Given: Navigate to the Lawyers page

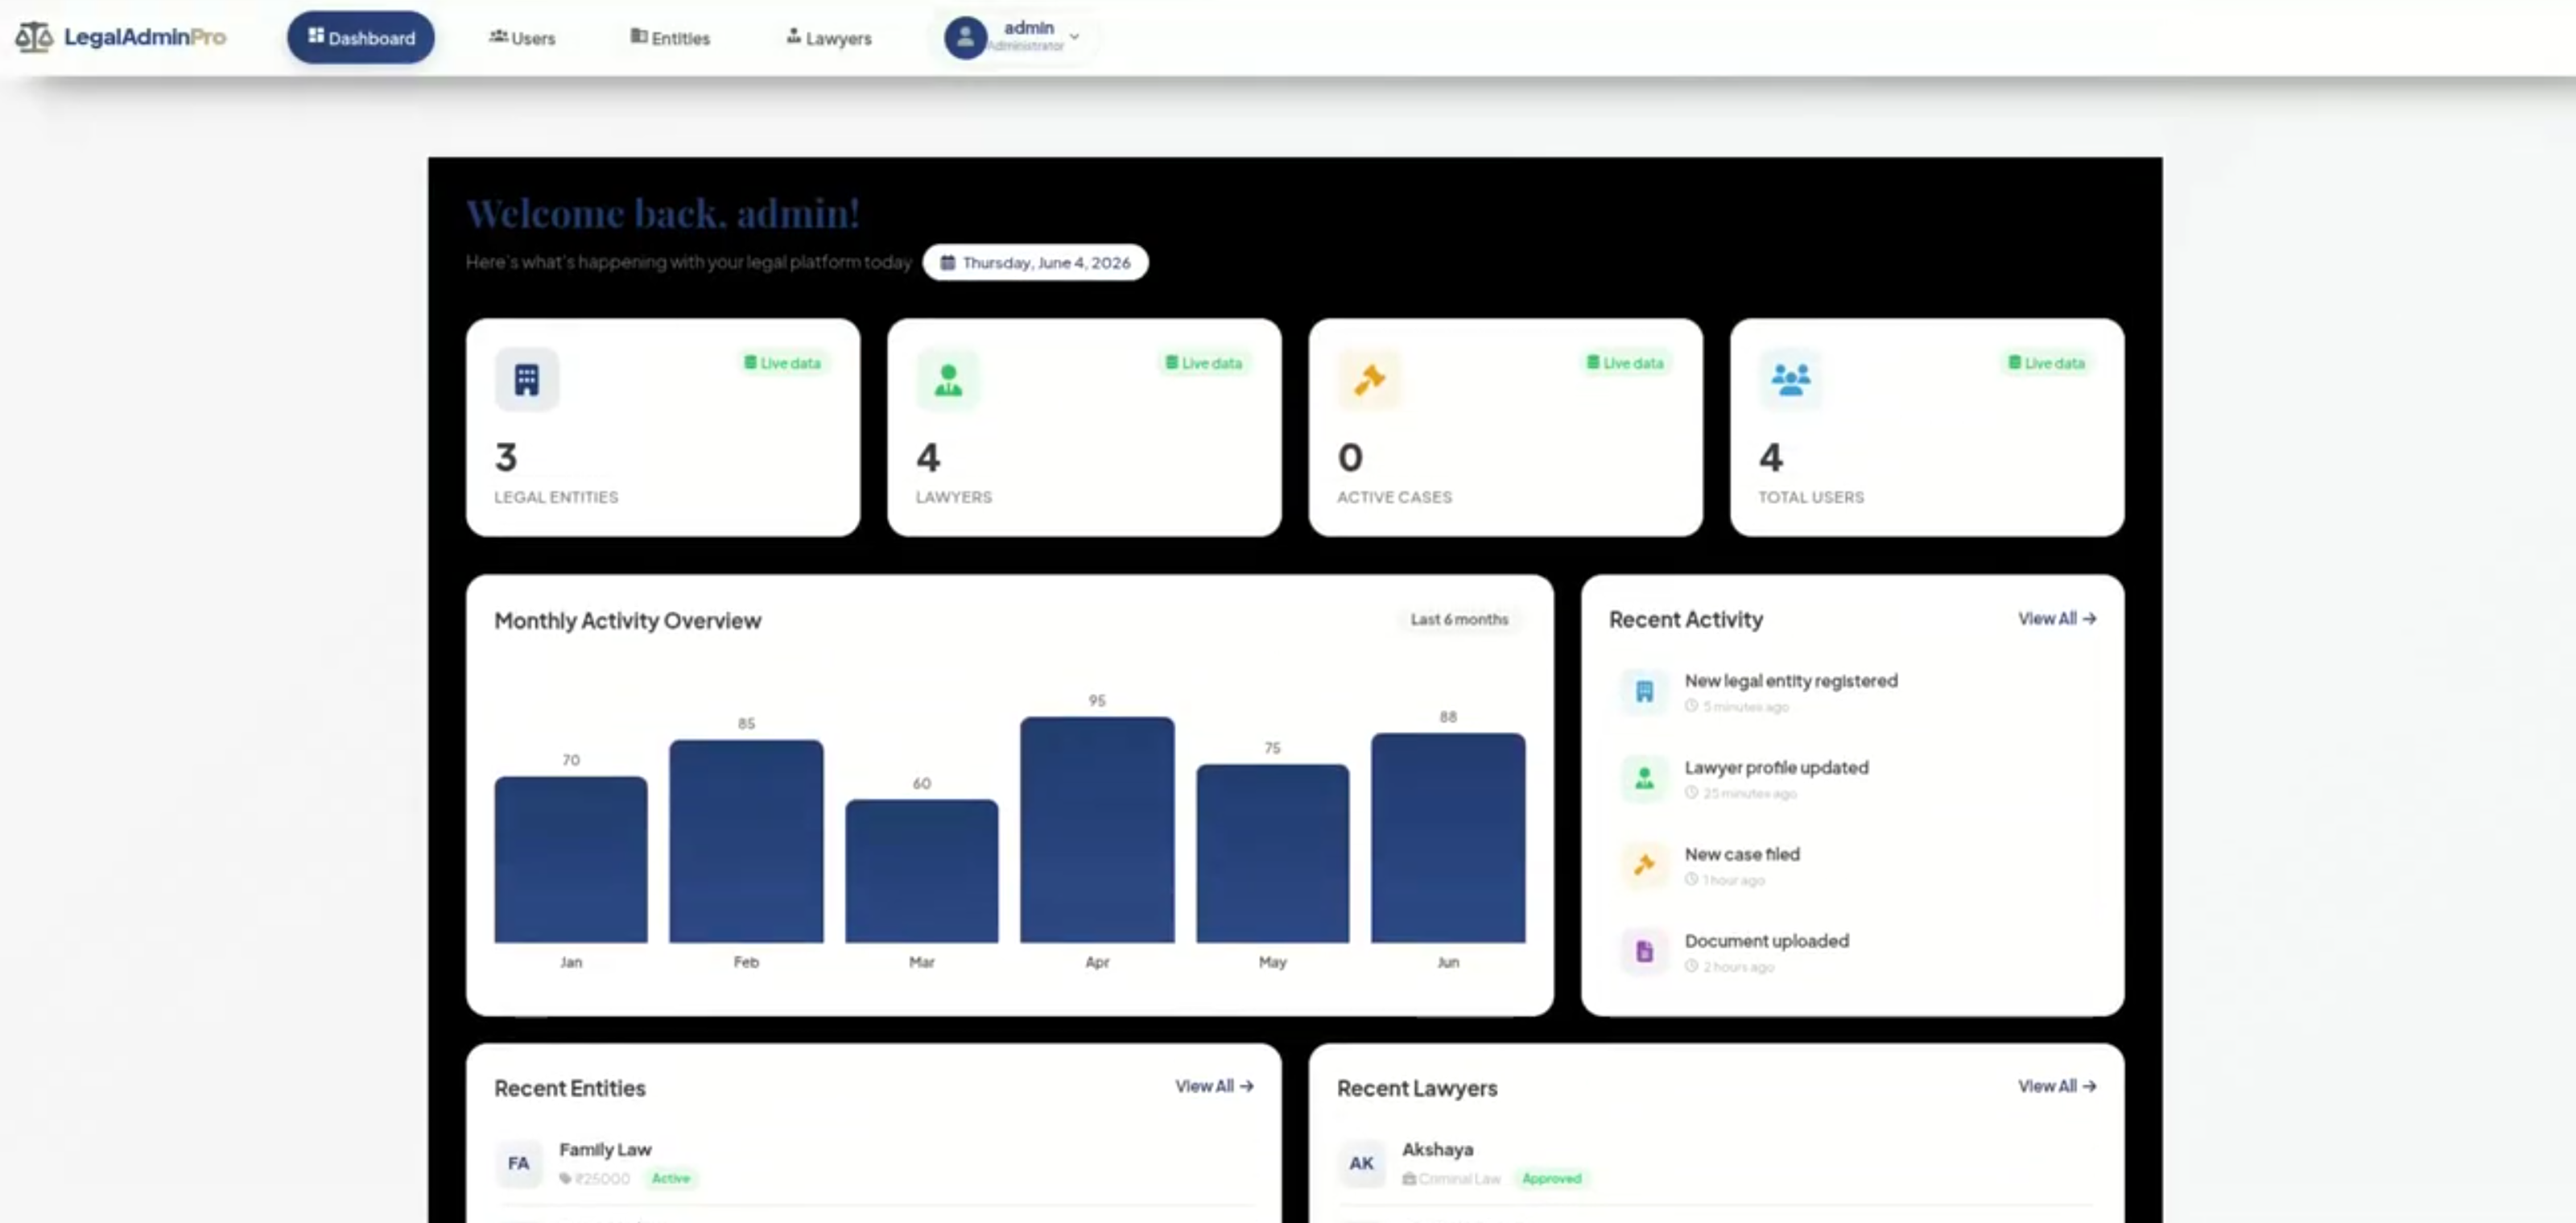Looking at the screenshot, I should pyautogui.click(x=829, y=38).
